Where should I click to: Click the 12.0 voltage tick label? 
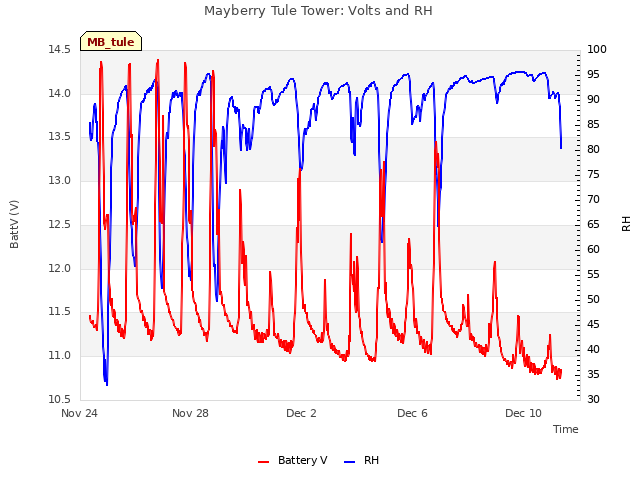[60, 269]
